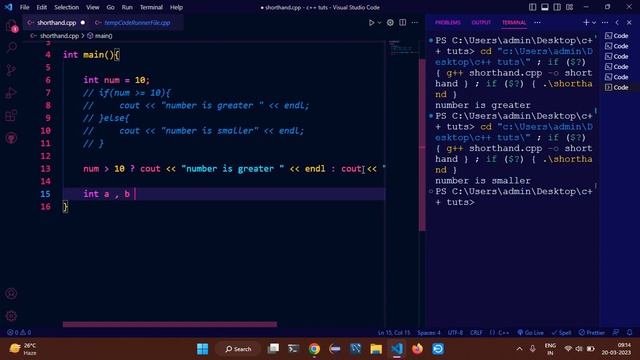The width and height of the screenshot is (640, 360).
Task: Open Google Chrome from taskbar
Action: pyautogui.click(x=314, y=349)
